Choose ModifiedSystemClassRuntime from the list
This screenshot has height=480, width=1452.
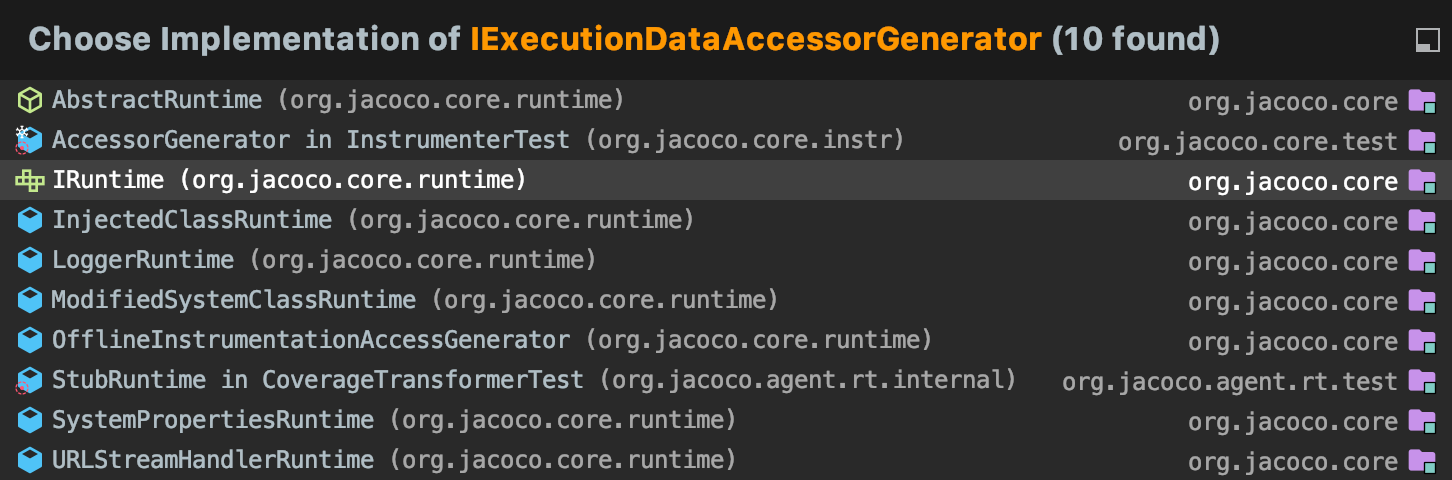[x=233, y=300]
